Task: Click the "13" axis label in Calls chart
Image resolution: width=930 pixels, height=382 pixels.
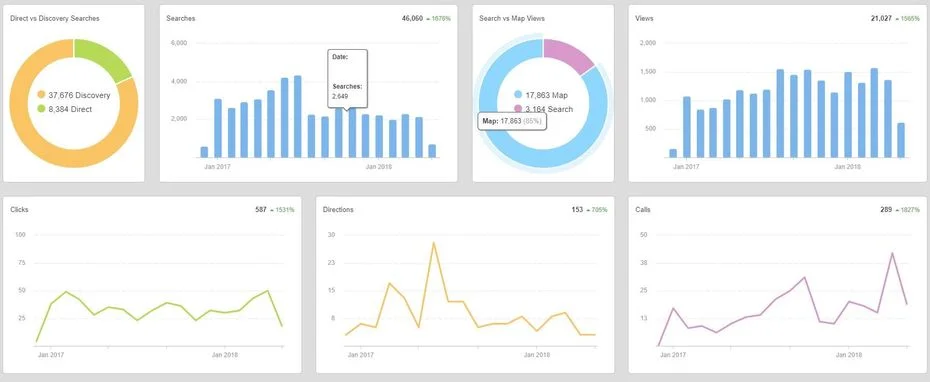Action: [x=644, y=319]
